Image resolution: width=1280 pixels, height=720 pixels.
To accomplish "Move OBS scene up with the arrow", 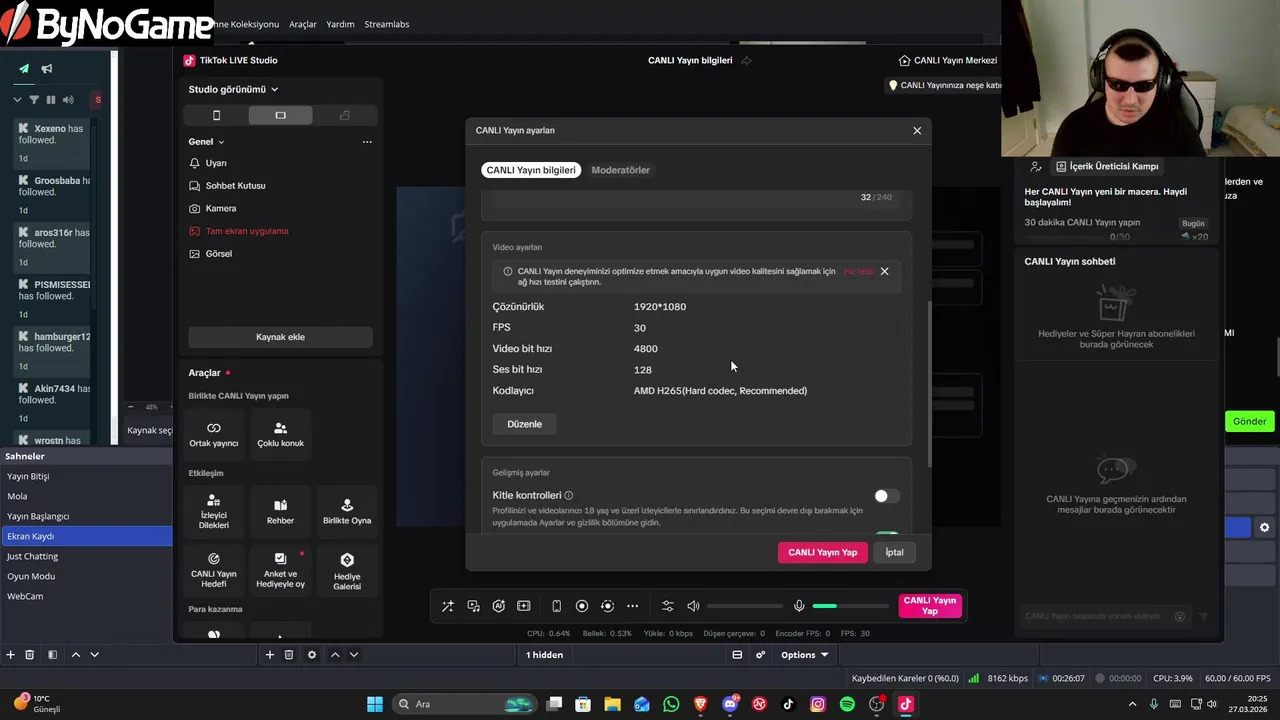I will (75, 655).
